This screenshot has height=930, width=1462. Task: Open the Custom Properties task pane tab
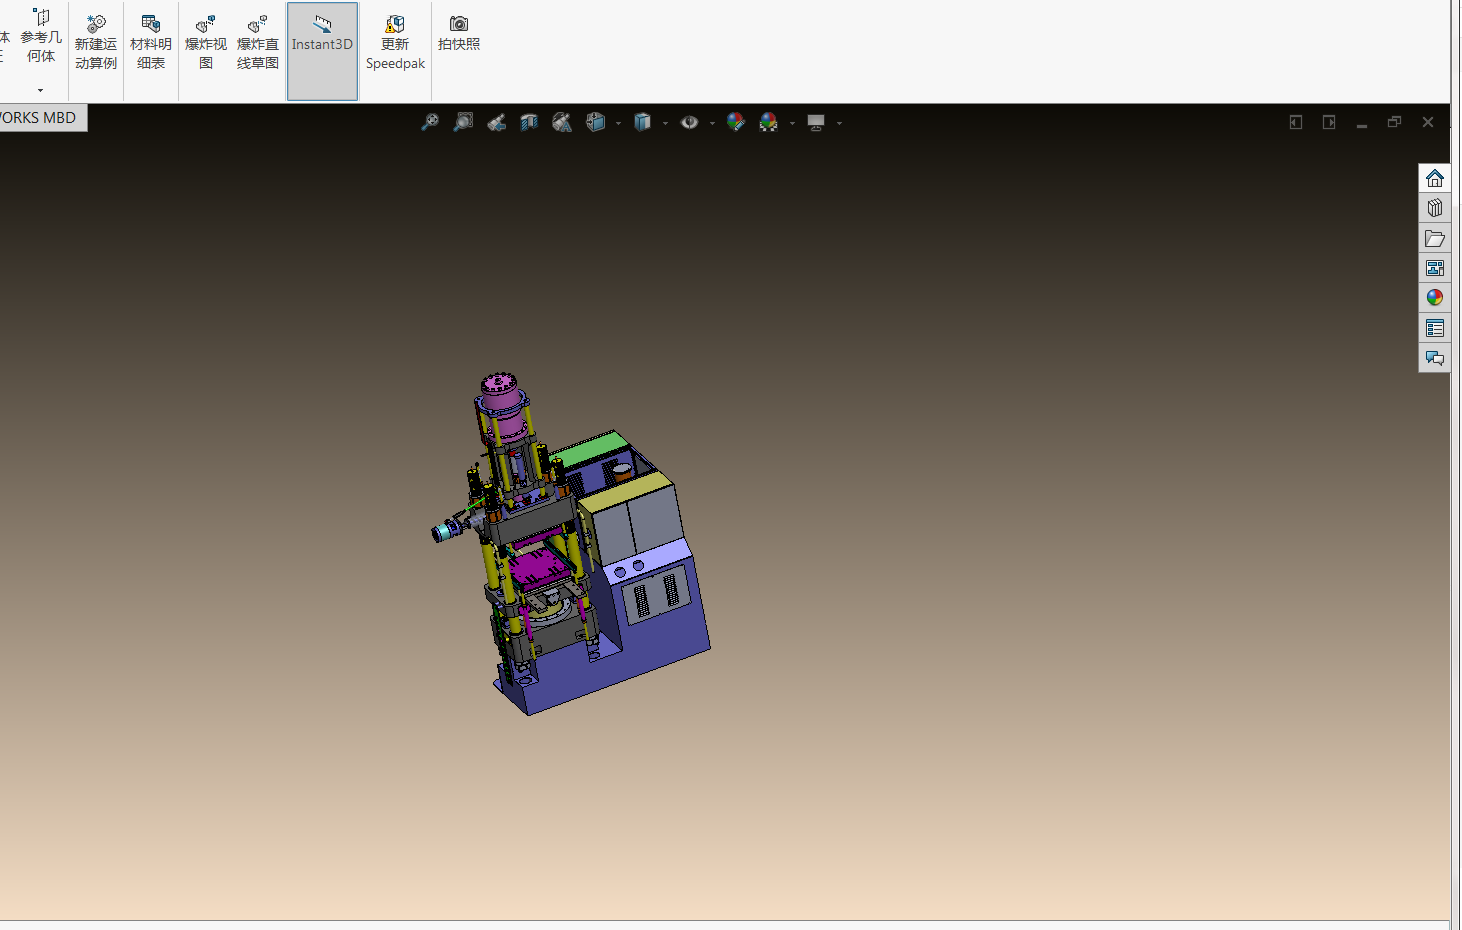[1435, 328]
